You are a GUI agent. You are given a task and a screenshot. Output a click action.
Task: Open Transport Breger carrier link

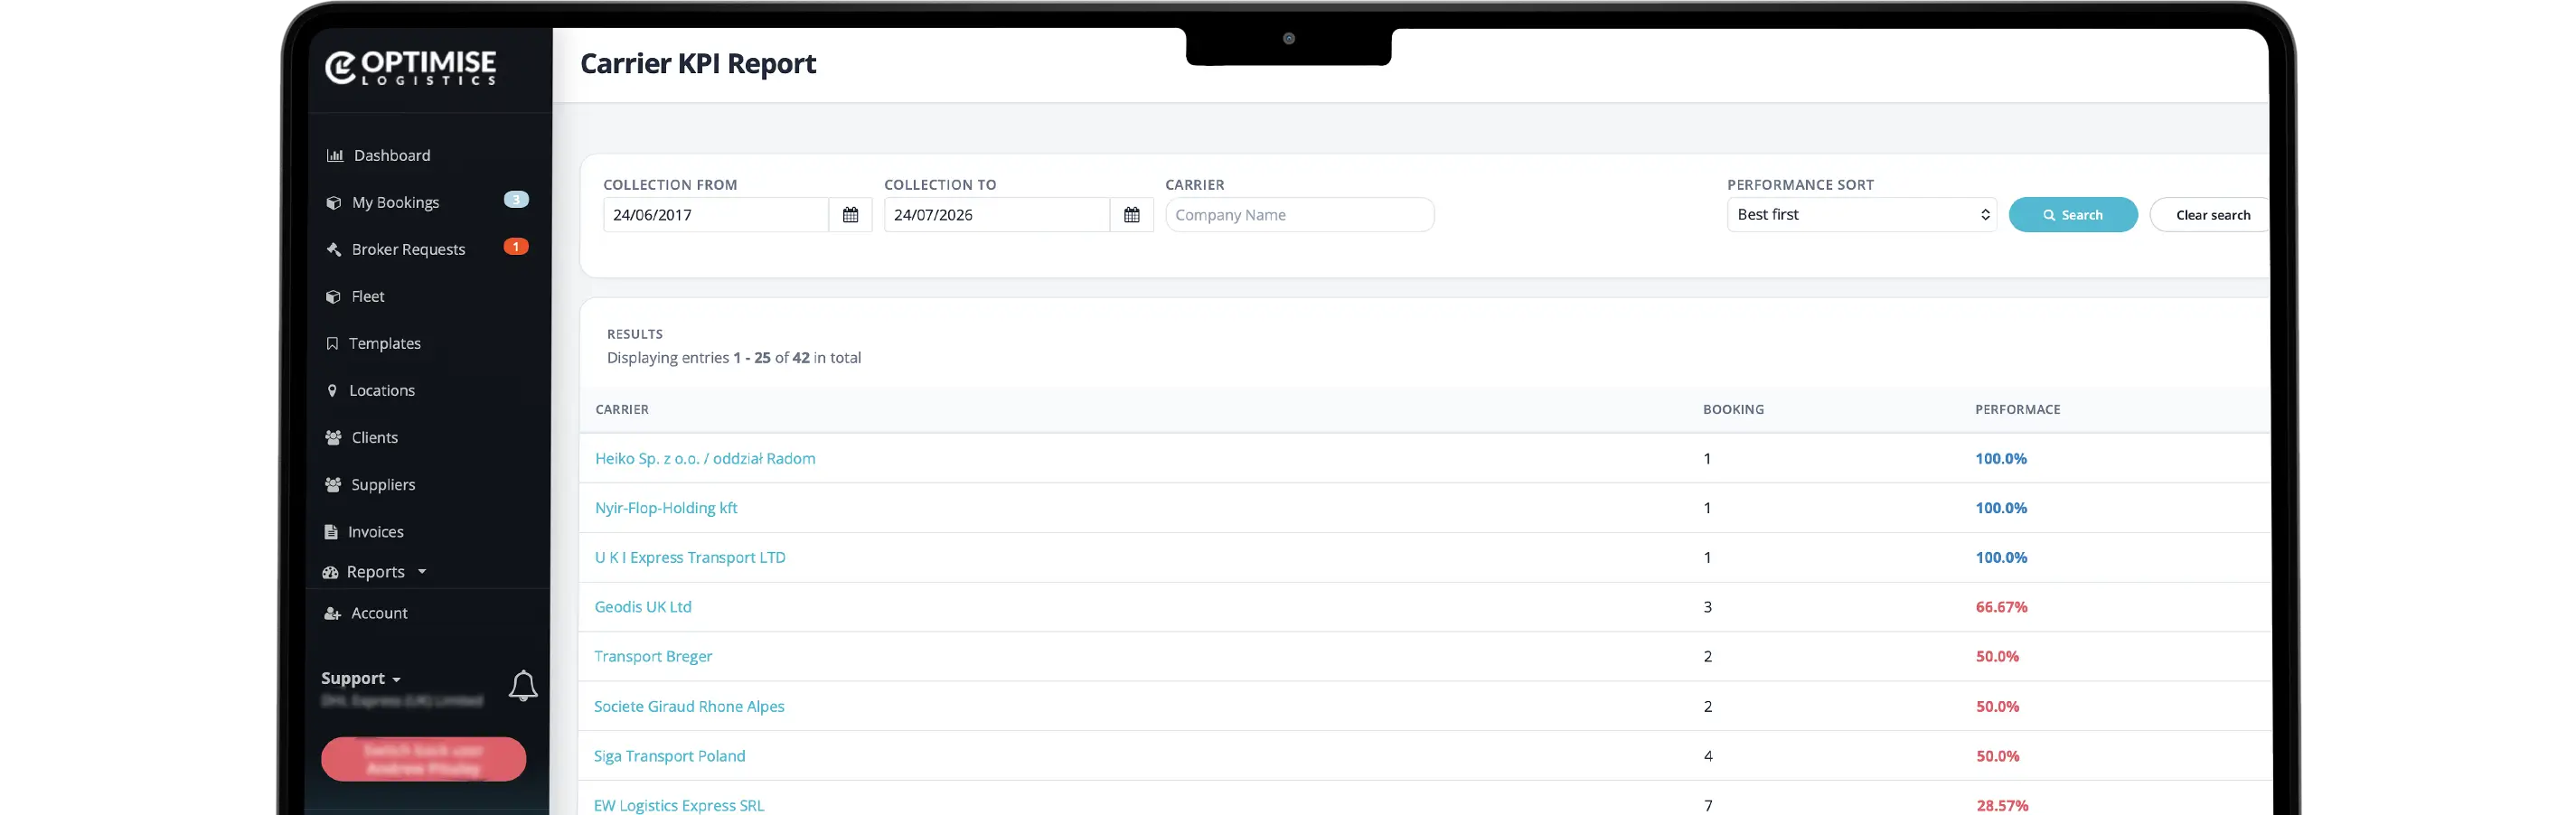point(653,657)
